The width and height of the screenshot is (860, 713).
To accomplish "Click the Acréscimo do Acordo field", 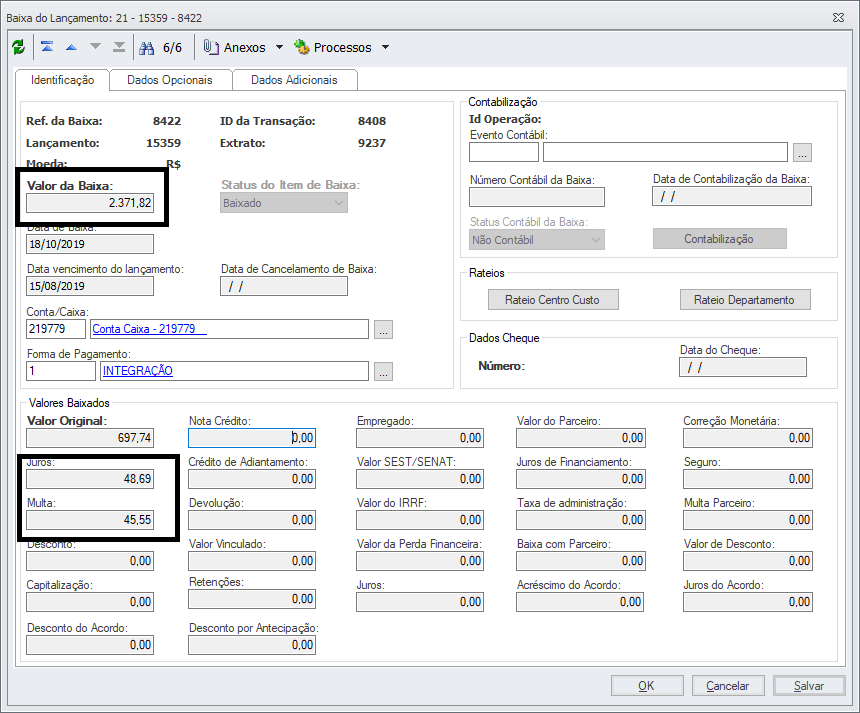I will tap(580, 602).
